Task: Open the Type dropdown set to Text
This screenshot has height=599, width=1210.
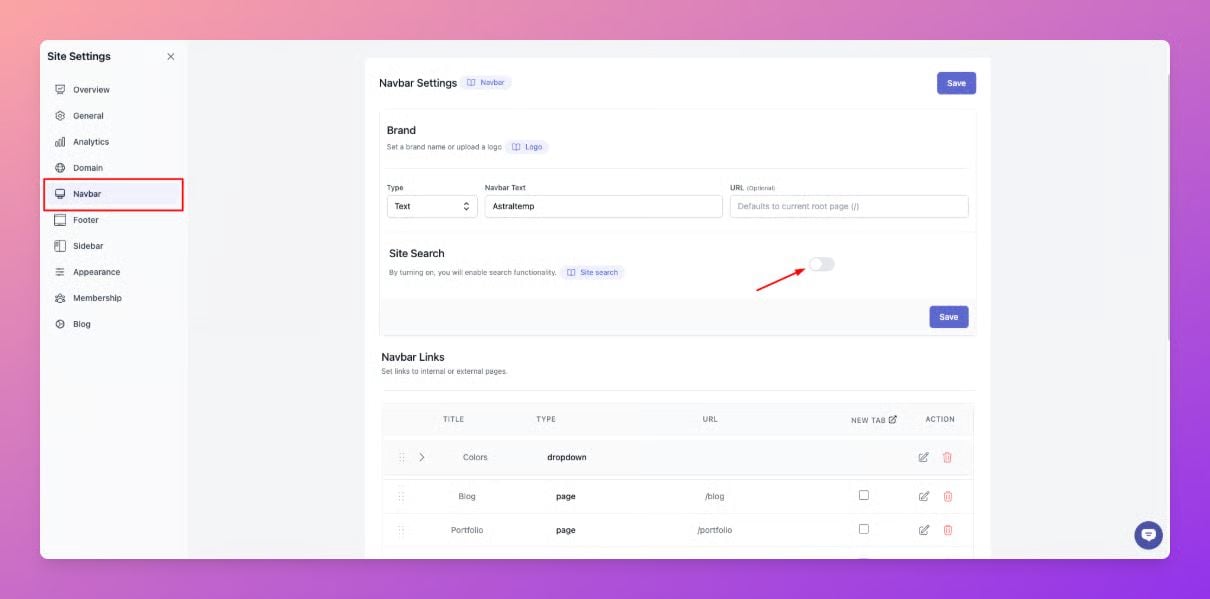Action: click(431, 206)
